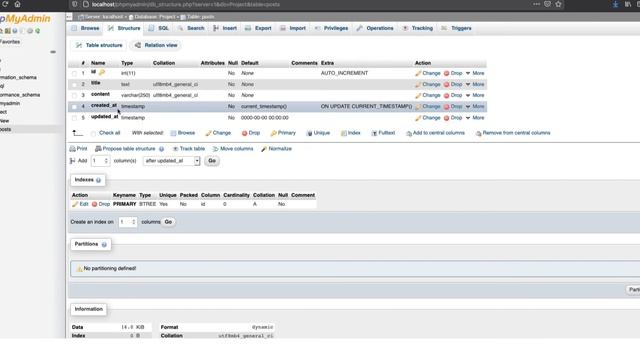Image resolution: width=640 pixels, height=360 pixels.
Task: Click the pencil Change icon for id row
Action: [418, 73]
